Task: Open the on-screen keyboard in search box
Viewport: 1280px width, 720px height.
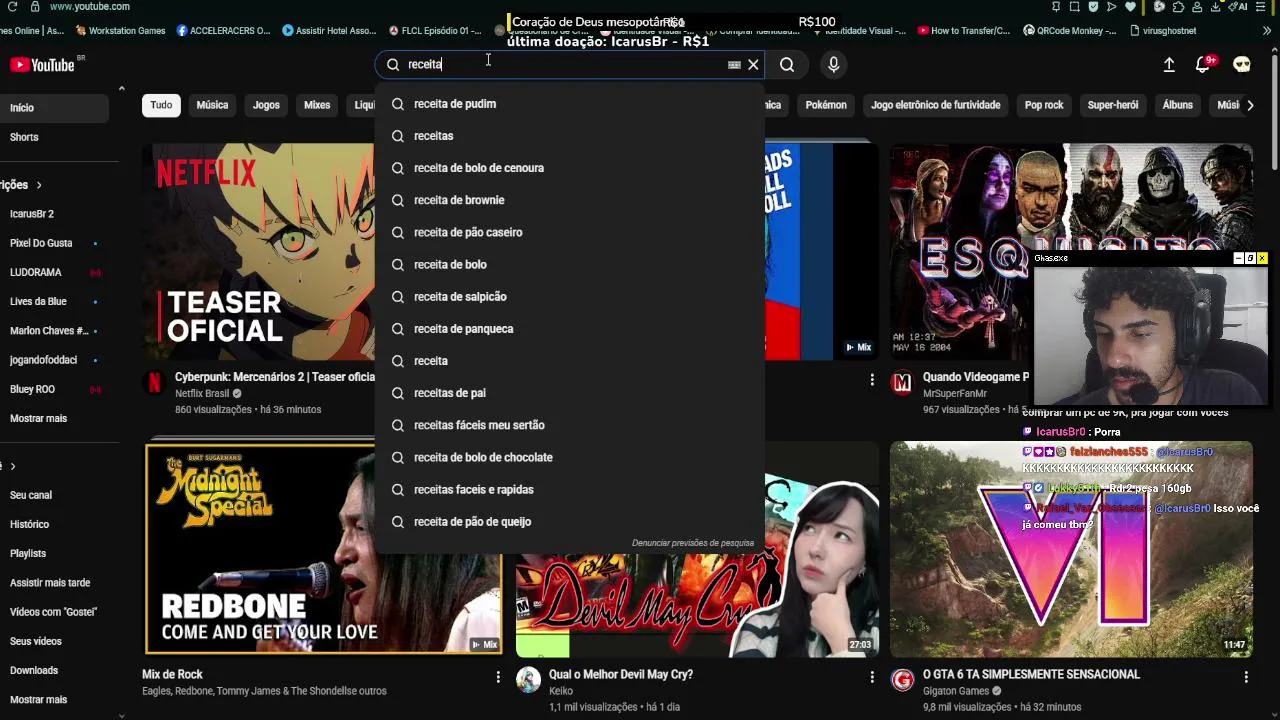Action: pyautogui.click(x=734, y=65)
